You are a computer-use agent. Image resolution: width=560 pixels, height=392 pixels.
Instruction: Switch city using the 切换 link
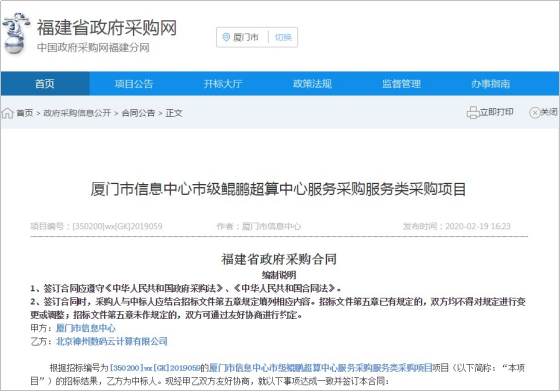point(283,37)
